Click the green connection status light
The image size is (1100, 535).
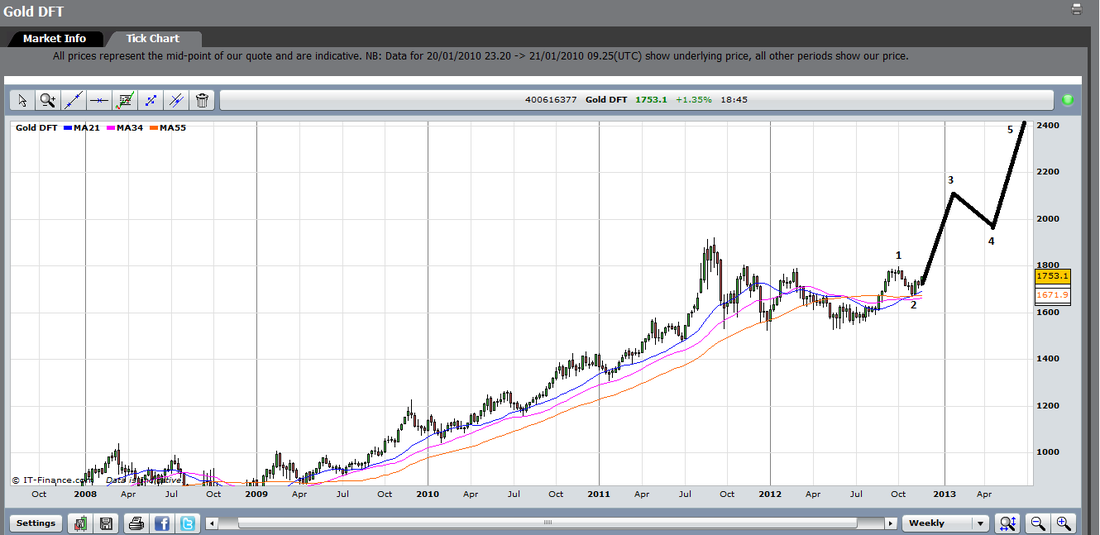[1068, 100]
